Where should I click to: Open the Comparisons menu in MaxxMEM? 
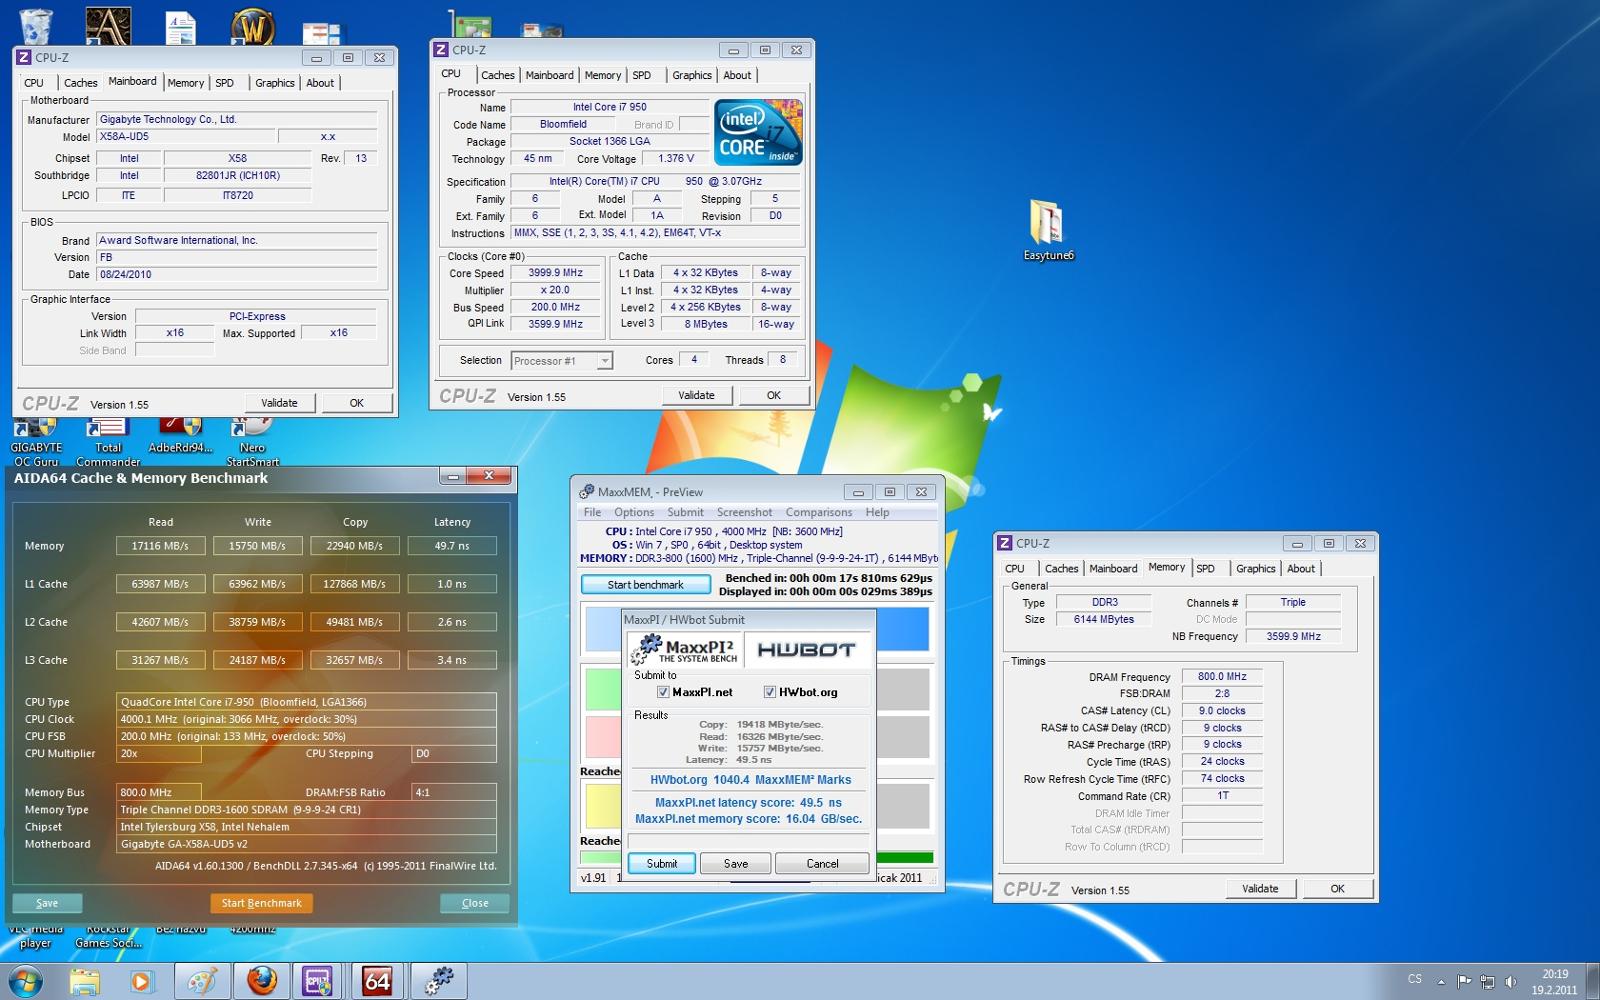click(819, 512)
